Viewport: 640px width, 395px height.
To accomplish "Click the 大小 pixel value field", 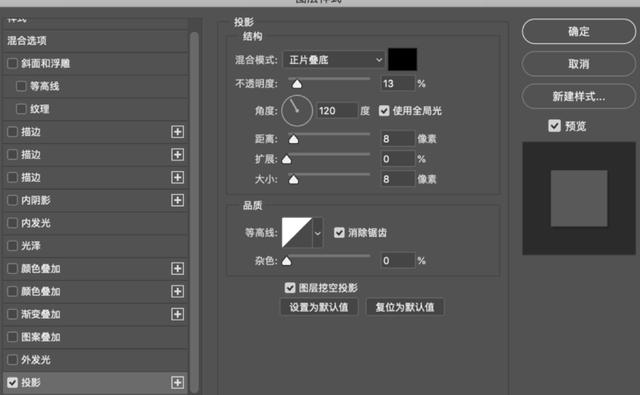I will coord(398,179).
